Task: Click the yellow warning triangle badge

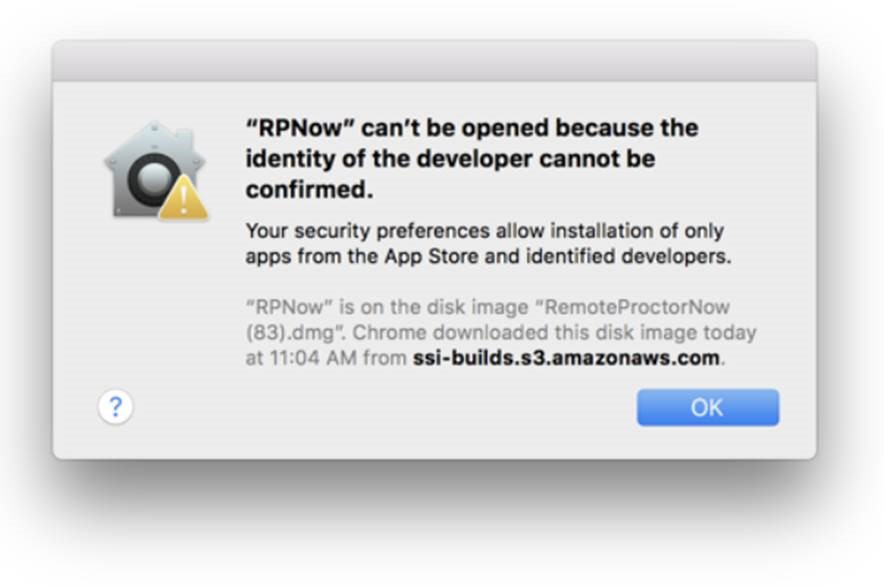Action: (184, 197)
